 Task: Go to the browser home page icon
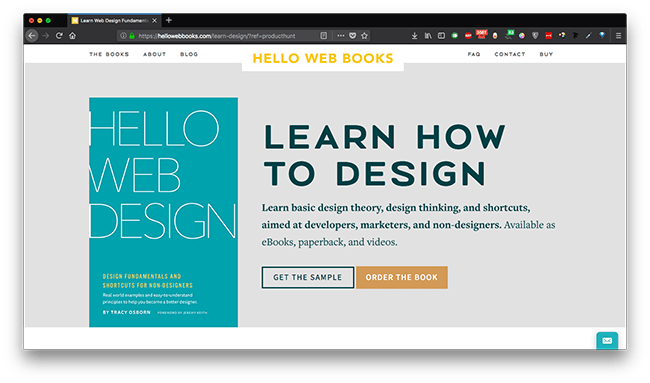pos(73,36)
